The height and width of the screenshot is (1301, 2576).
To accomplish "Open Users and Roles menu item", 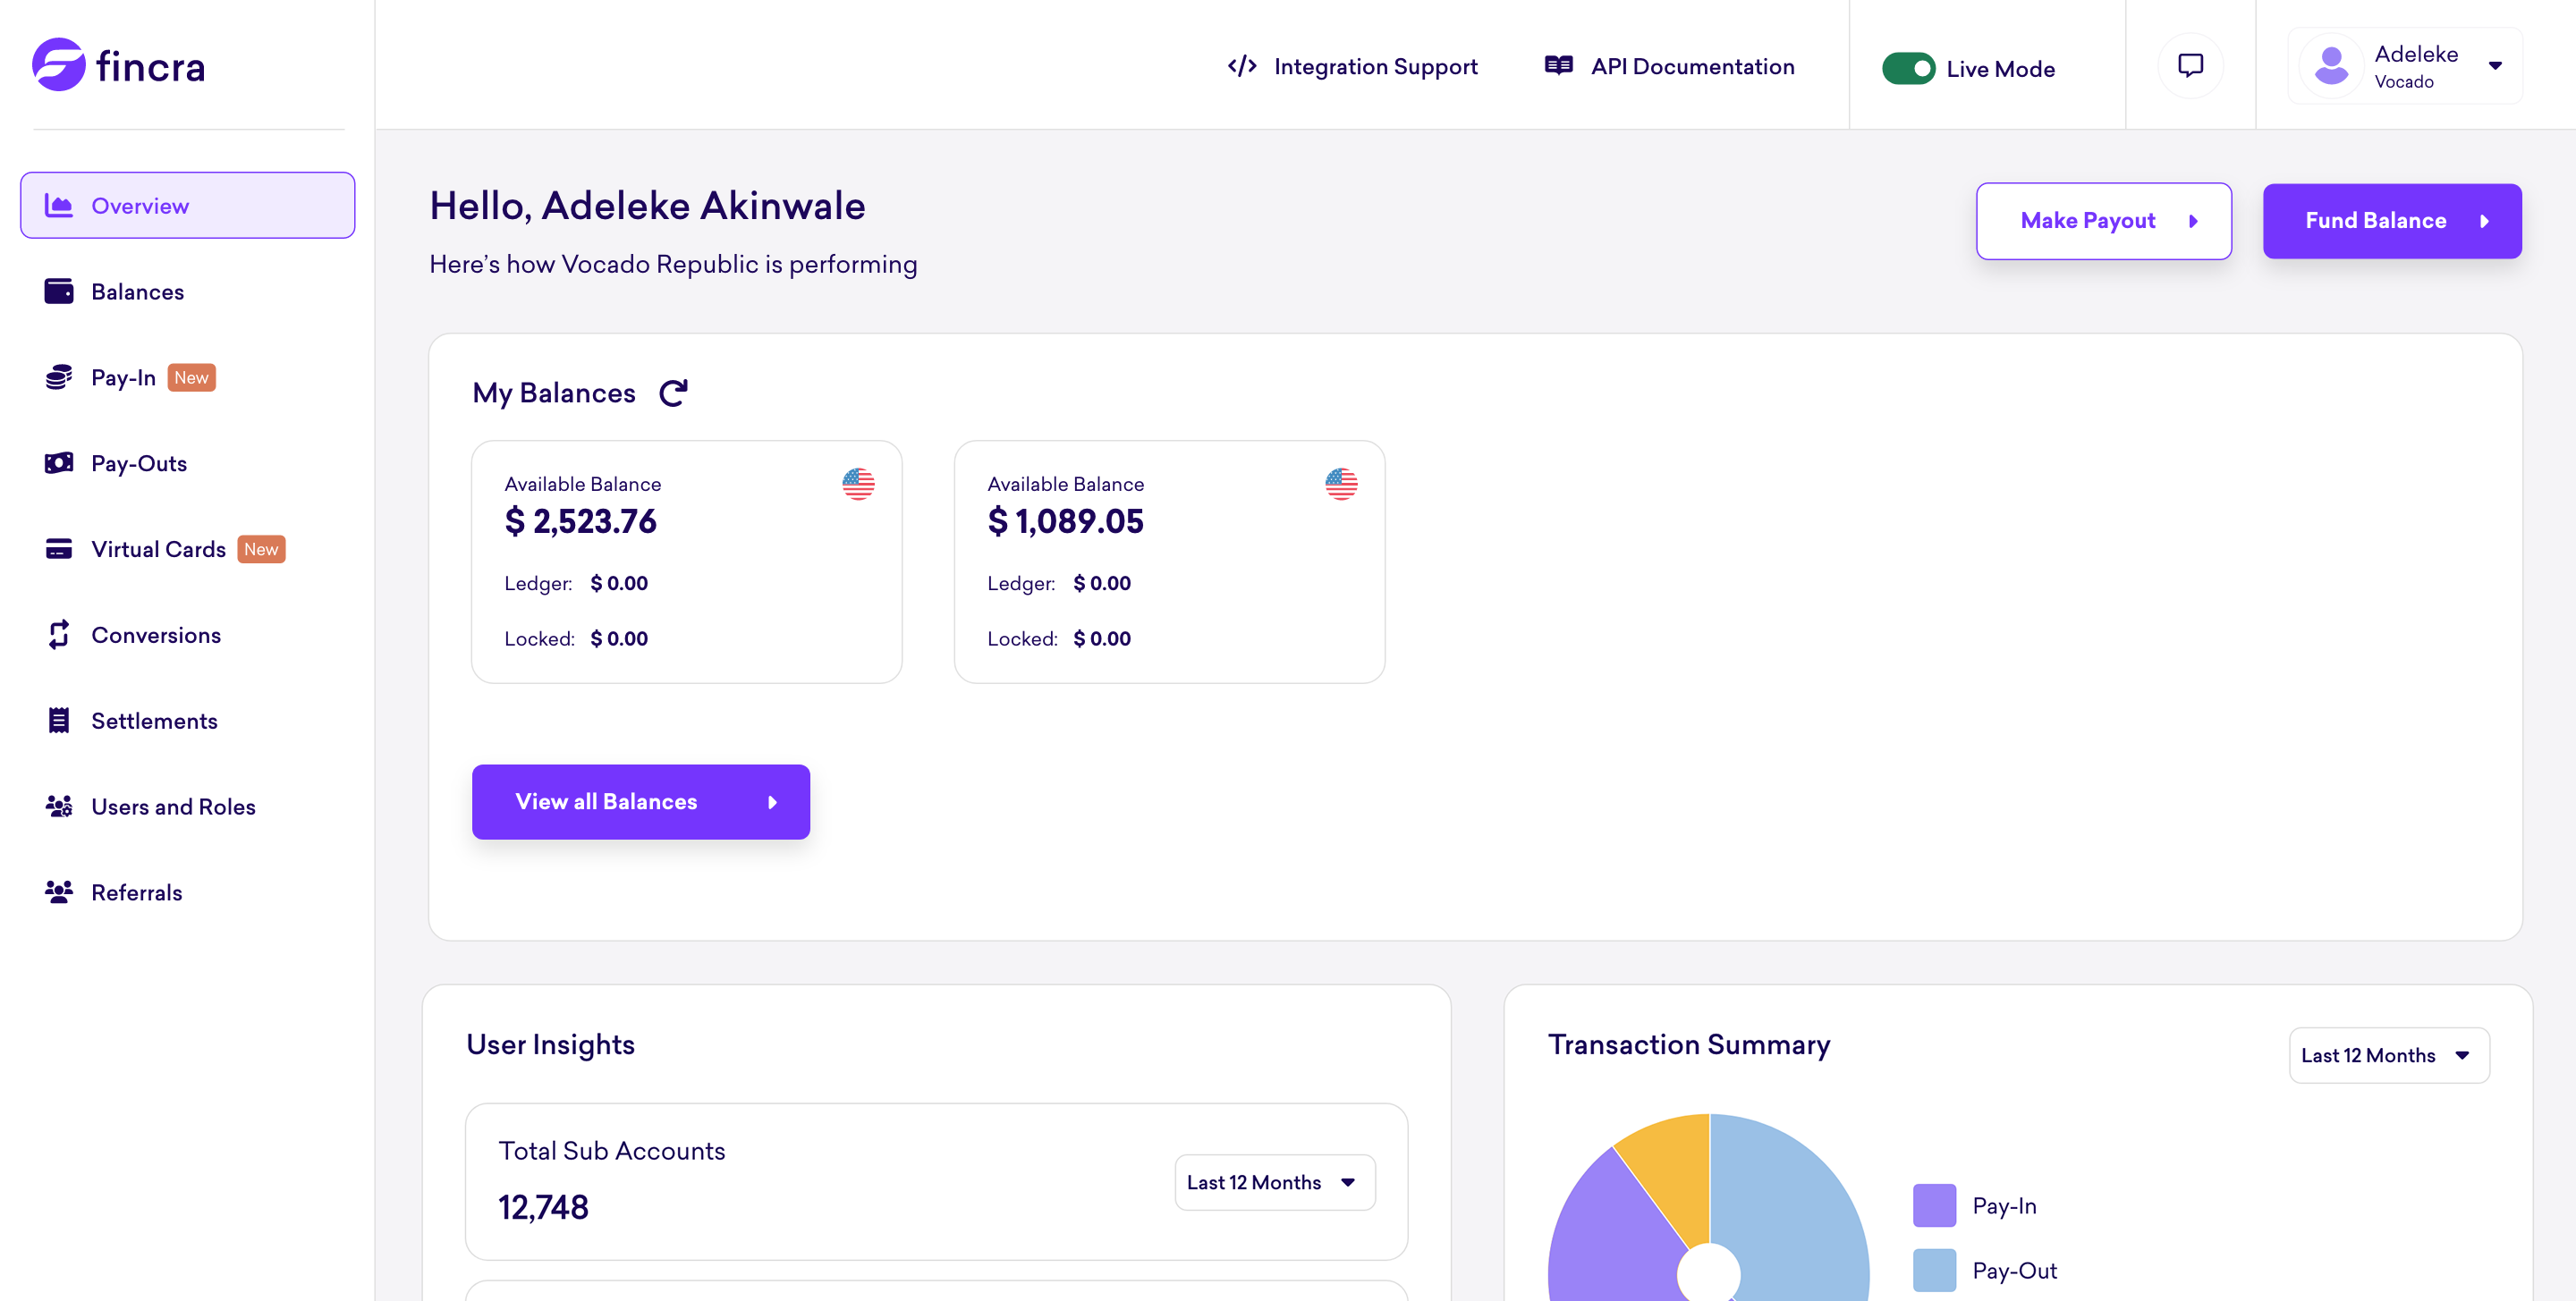I will pos(173,807).
